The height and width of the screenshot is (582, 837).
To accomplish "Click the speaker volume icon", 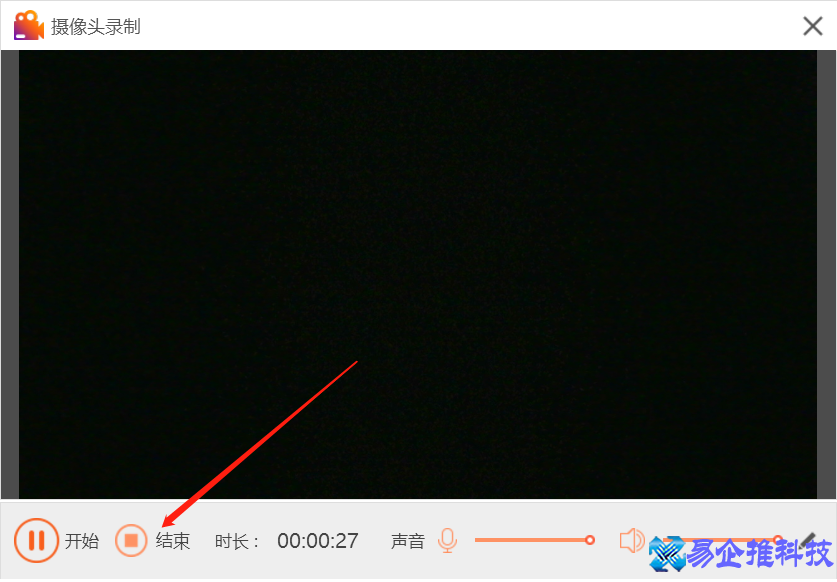I will point(632,540).
